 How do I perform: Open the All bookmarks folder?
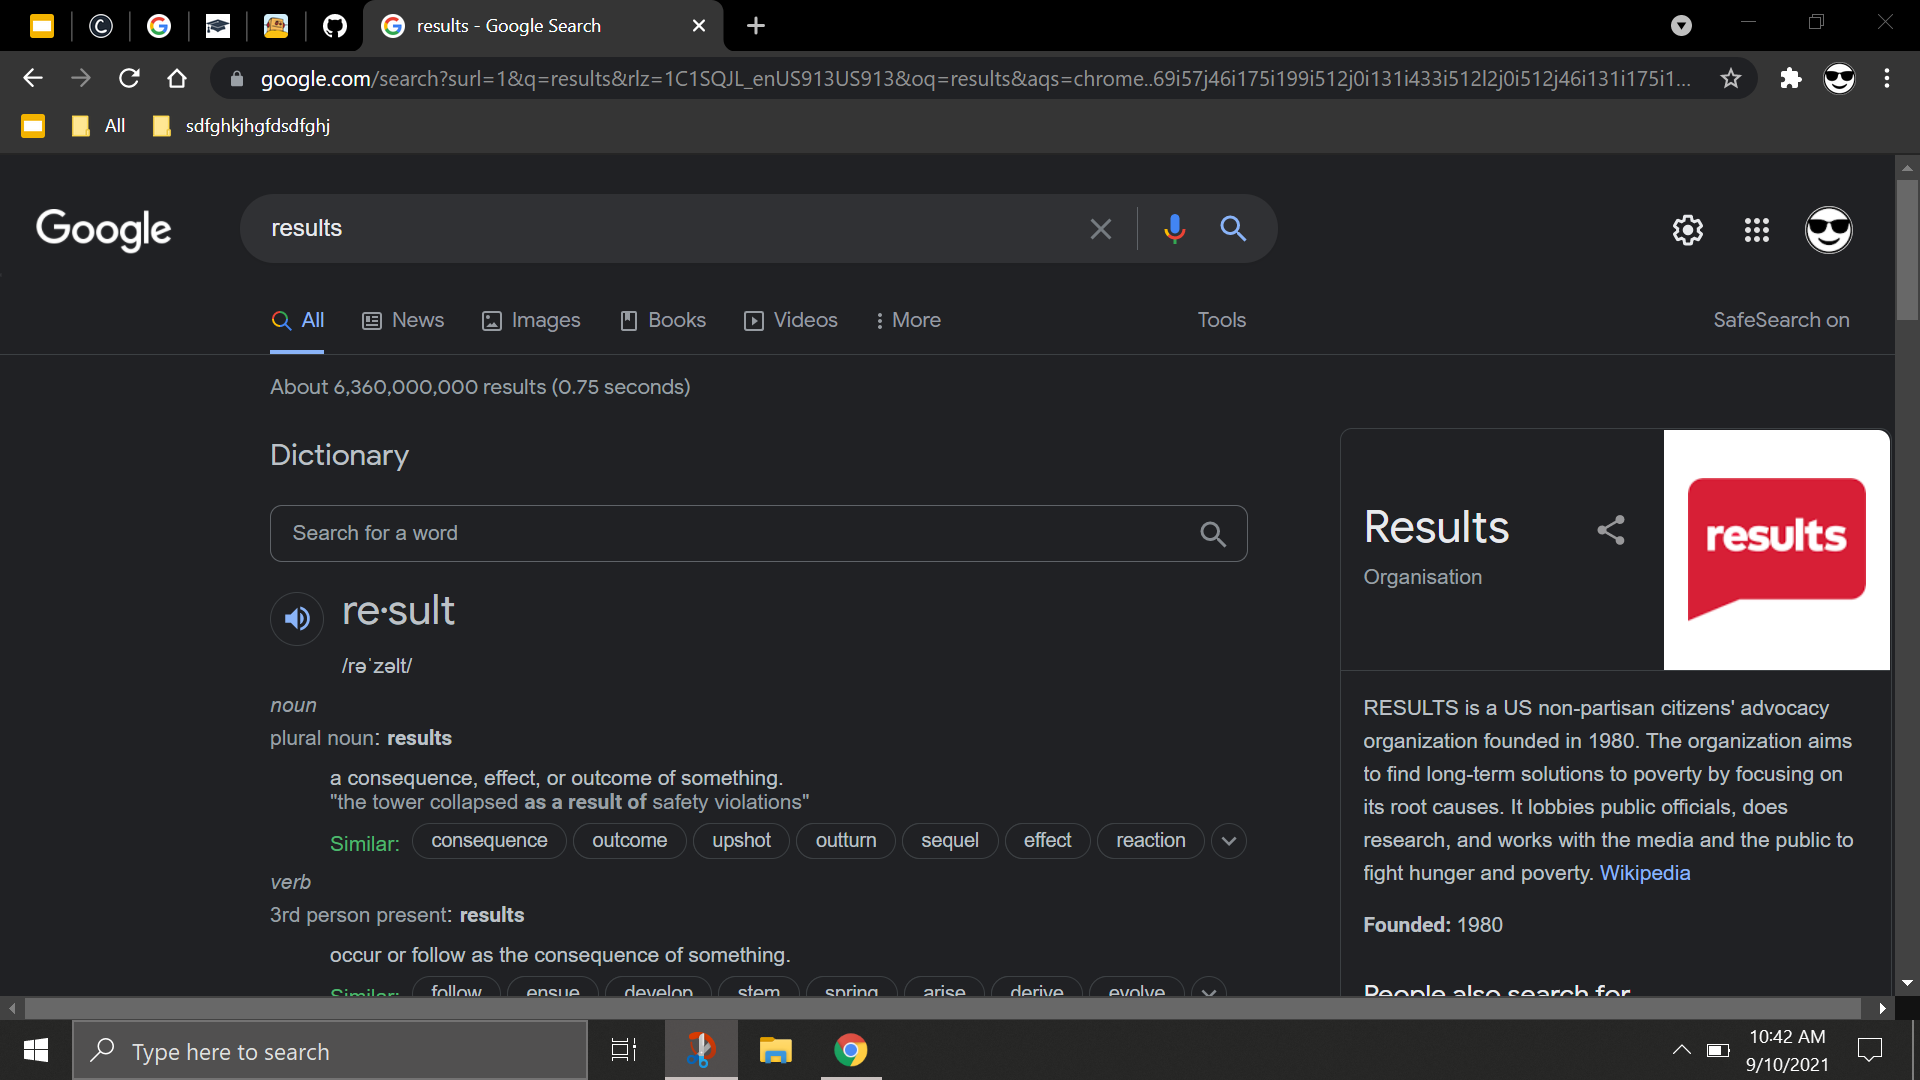pos(99,126)
